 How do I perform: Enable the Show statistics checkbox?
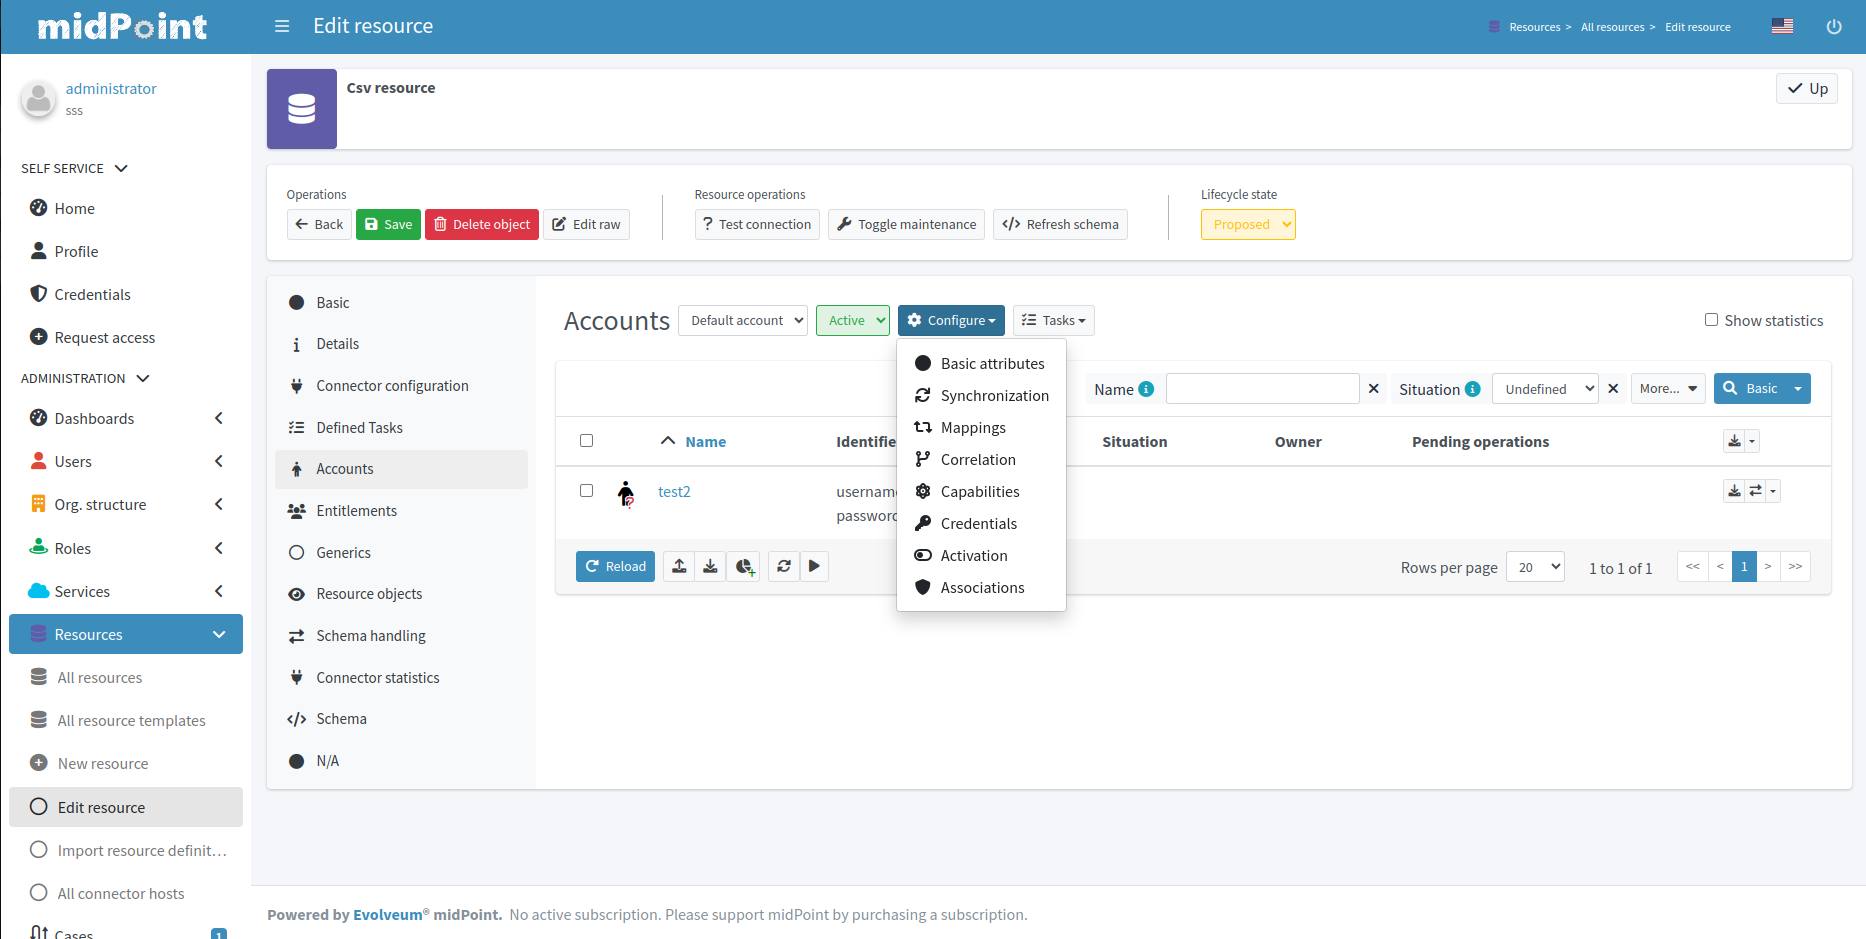pos(1711,320)
